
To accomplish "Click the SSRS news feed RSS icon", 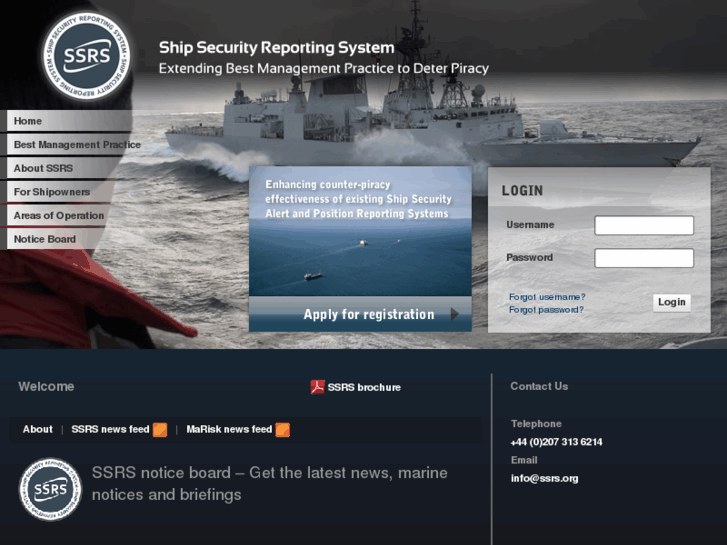I will [160, 430].
